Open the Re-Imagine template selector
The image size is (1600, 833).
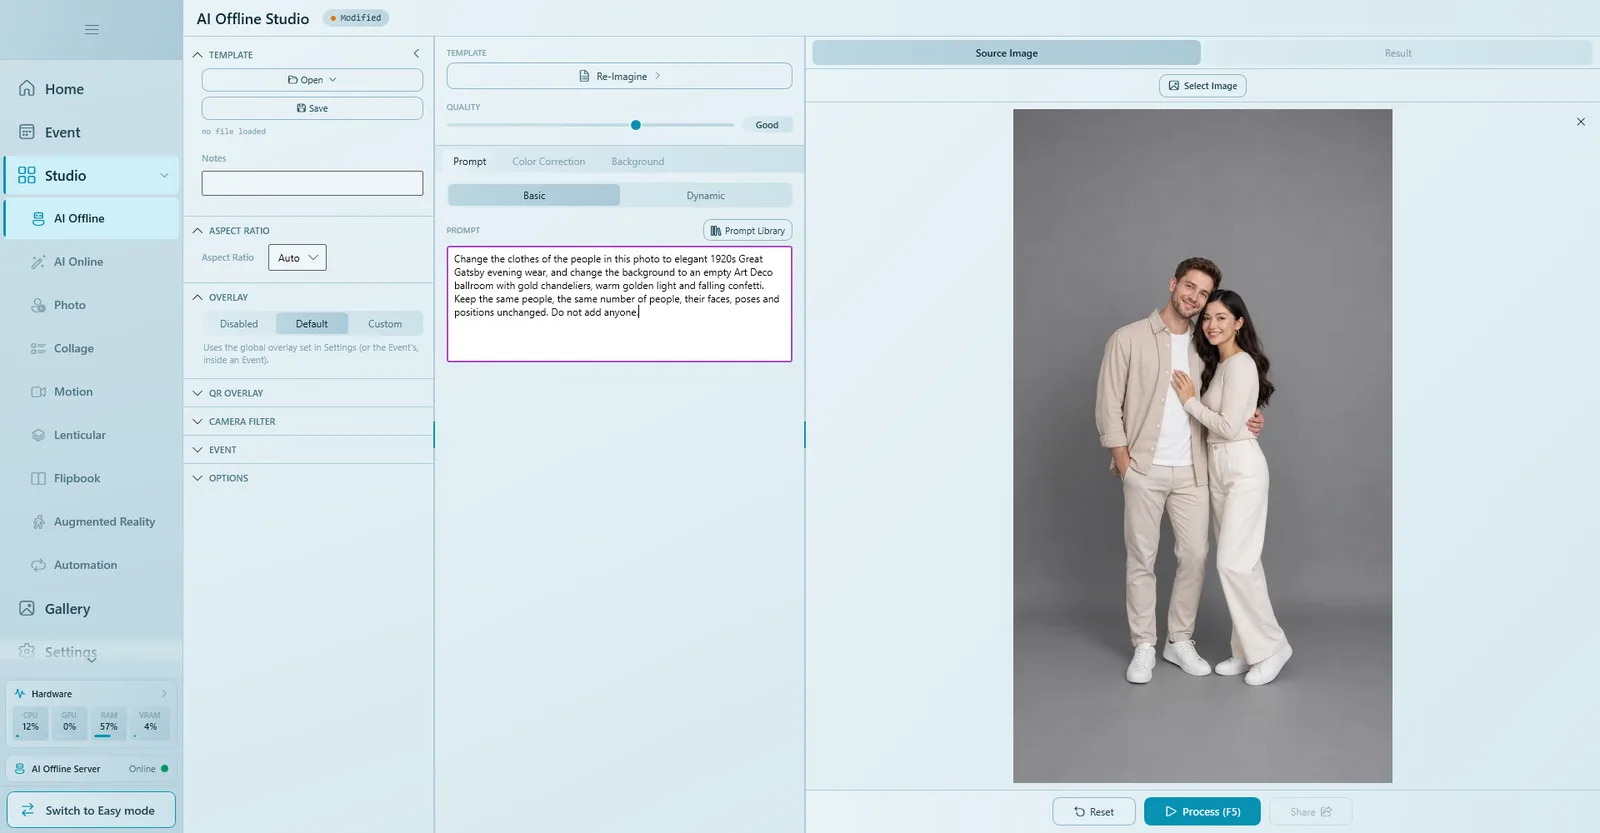point(619,76)
